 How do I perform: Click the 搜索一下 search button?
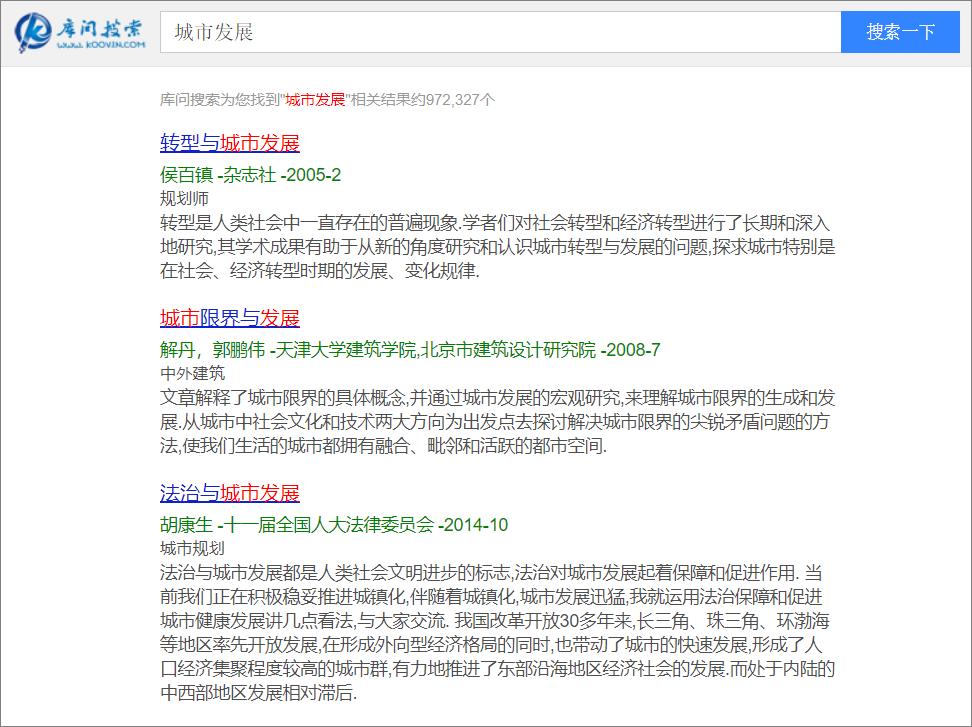(x=899, y=33)
